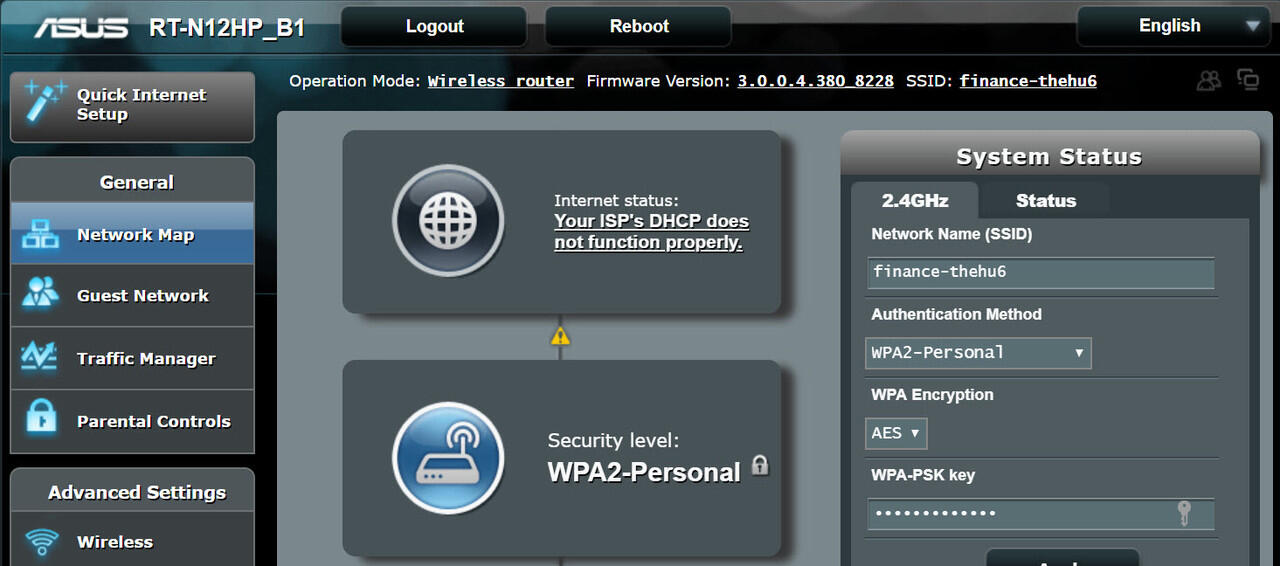Switch to the Status tab
Viewport: 1280px width, 566px height.
tap(1045, 201)
